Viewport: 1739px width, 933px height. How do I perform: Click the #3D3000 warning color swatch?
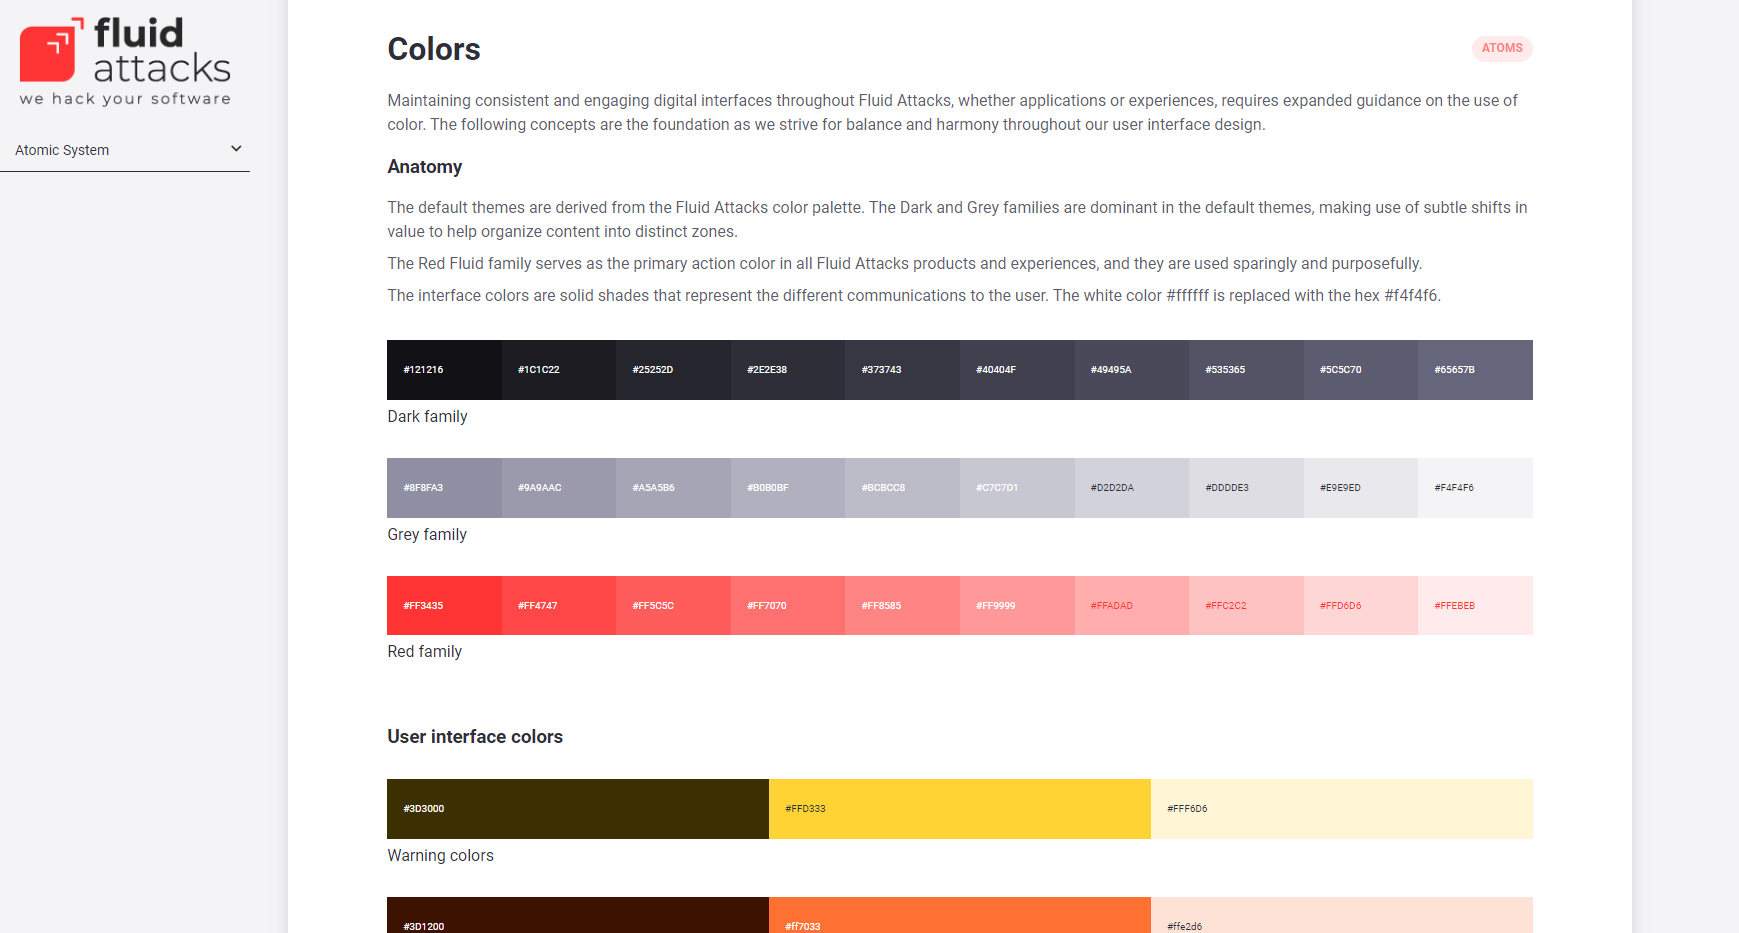[x=578, y=809]
